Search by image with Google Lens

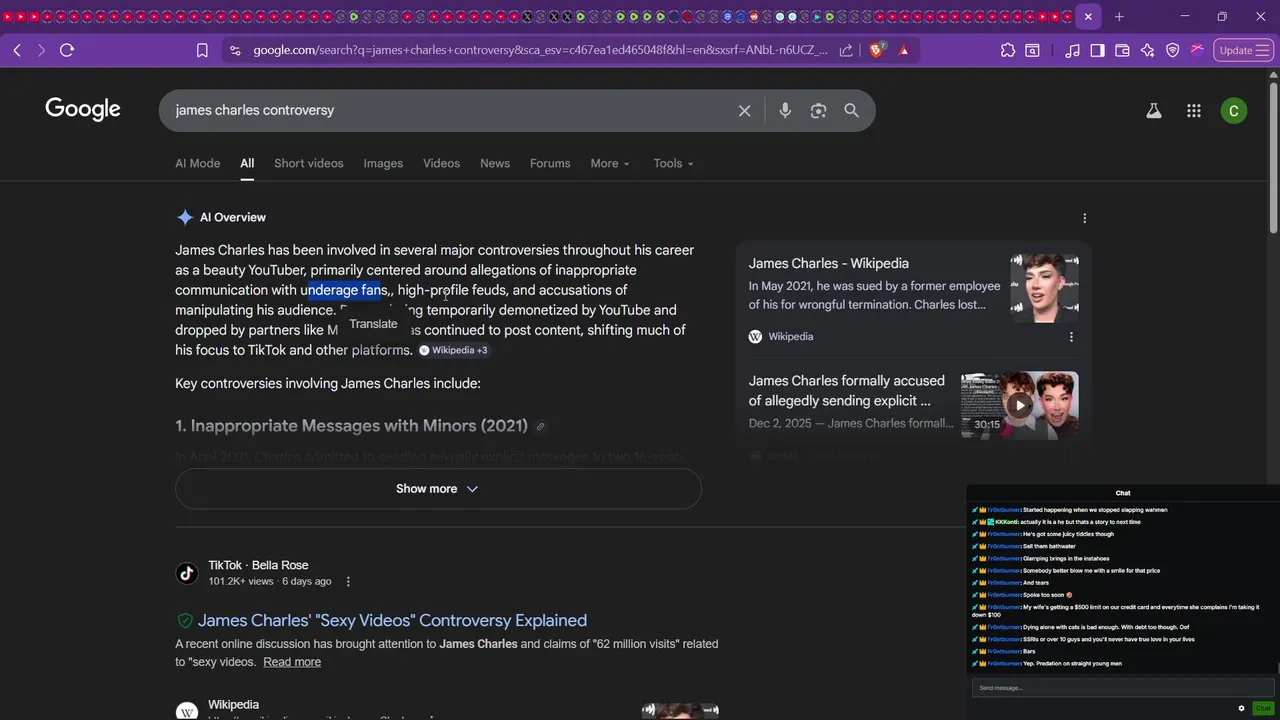(818, 110)
